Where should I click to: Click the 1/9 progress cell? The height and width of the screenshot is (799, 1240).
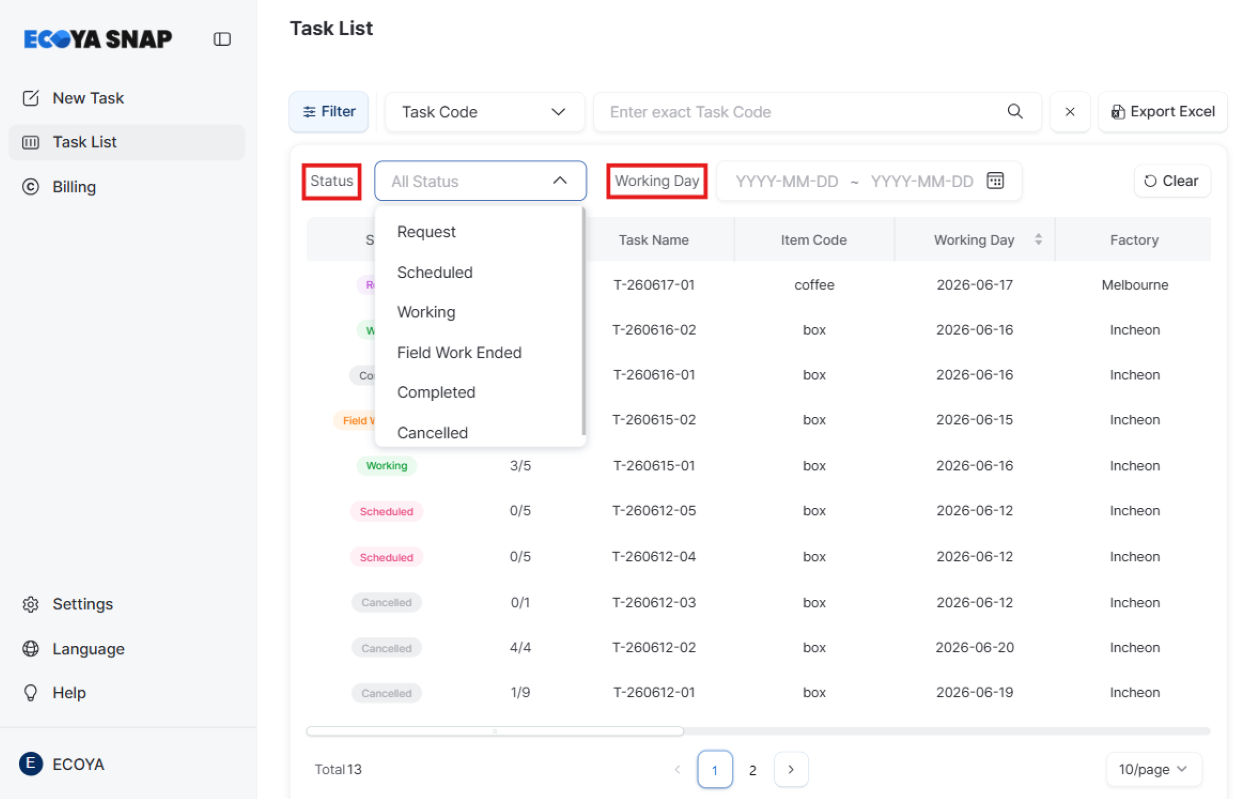point(520,693)
